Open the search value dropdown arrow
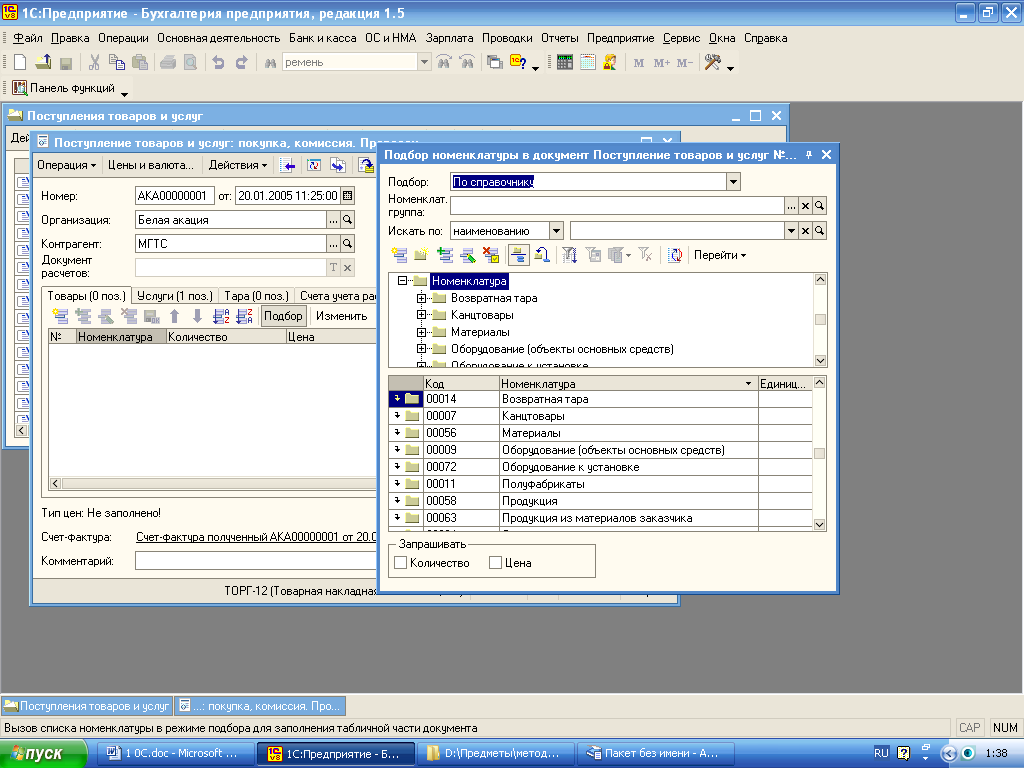Viewport: 1024px width, 768px height. tap(792, 231)
